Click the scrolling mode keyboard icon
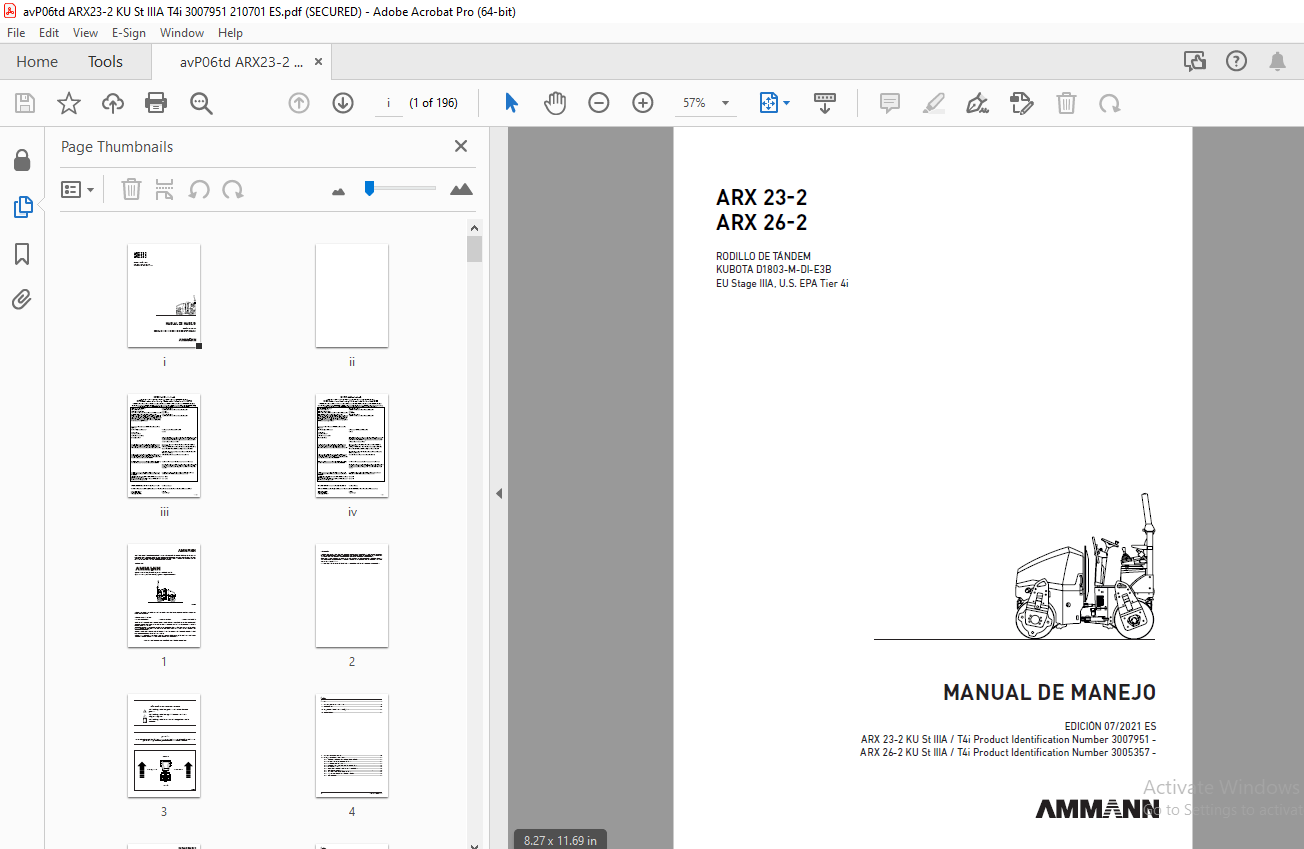This screenshot has width=1304, height=849. pos(825,103)
